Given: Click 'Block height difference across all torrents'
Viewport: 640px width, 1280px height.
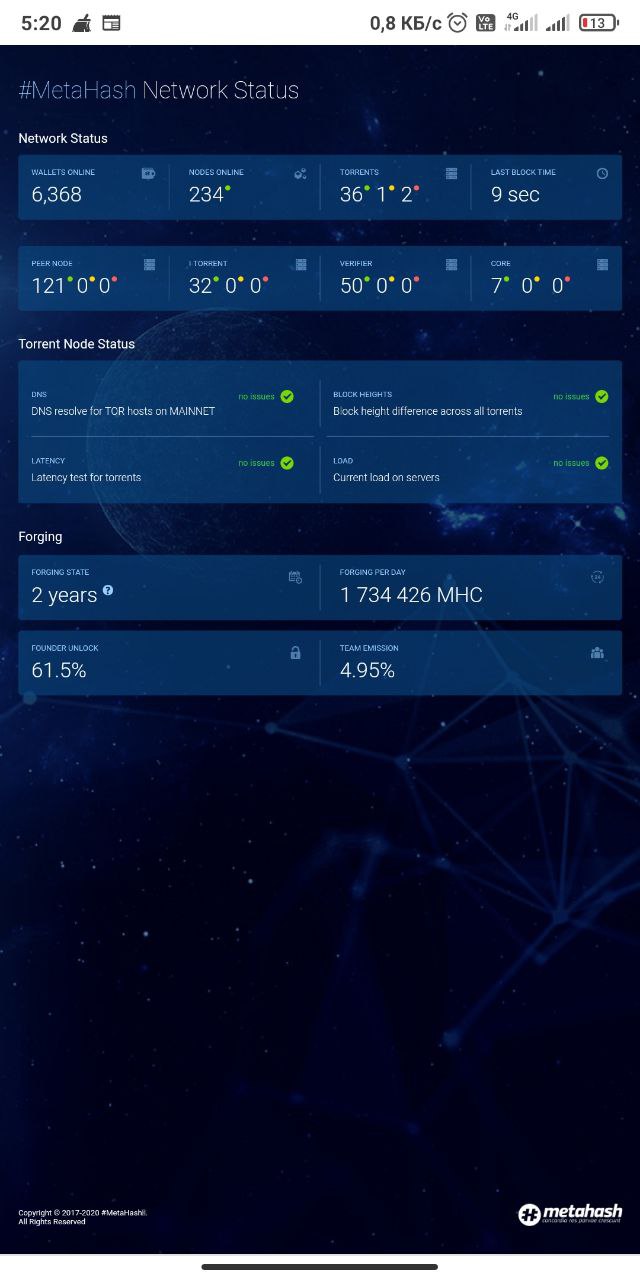Looking at the screenshot, I should tap(428, 411).
